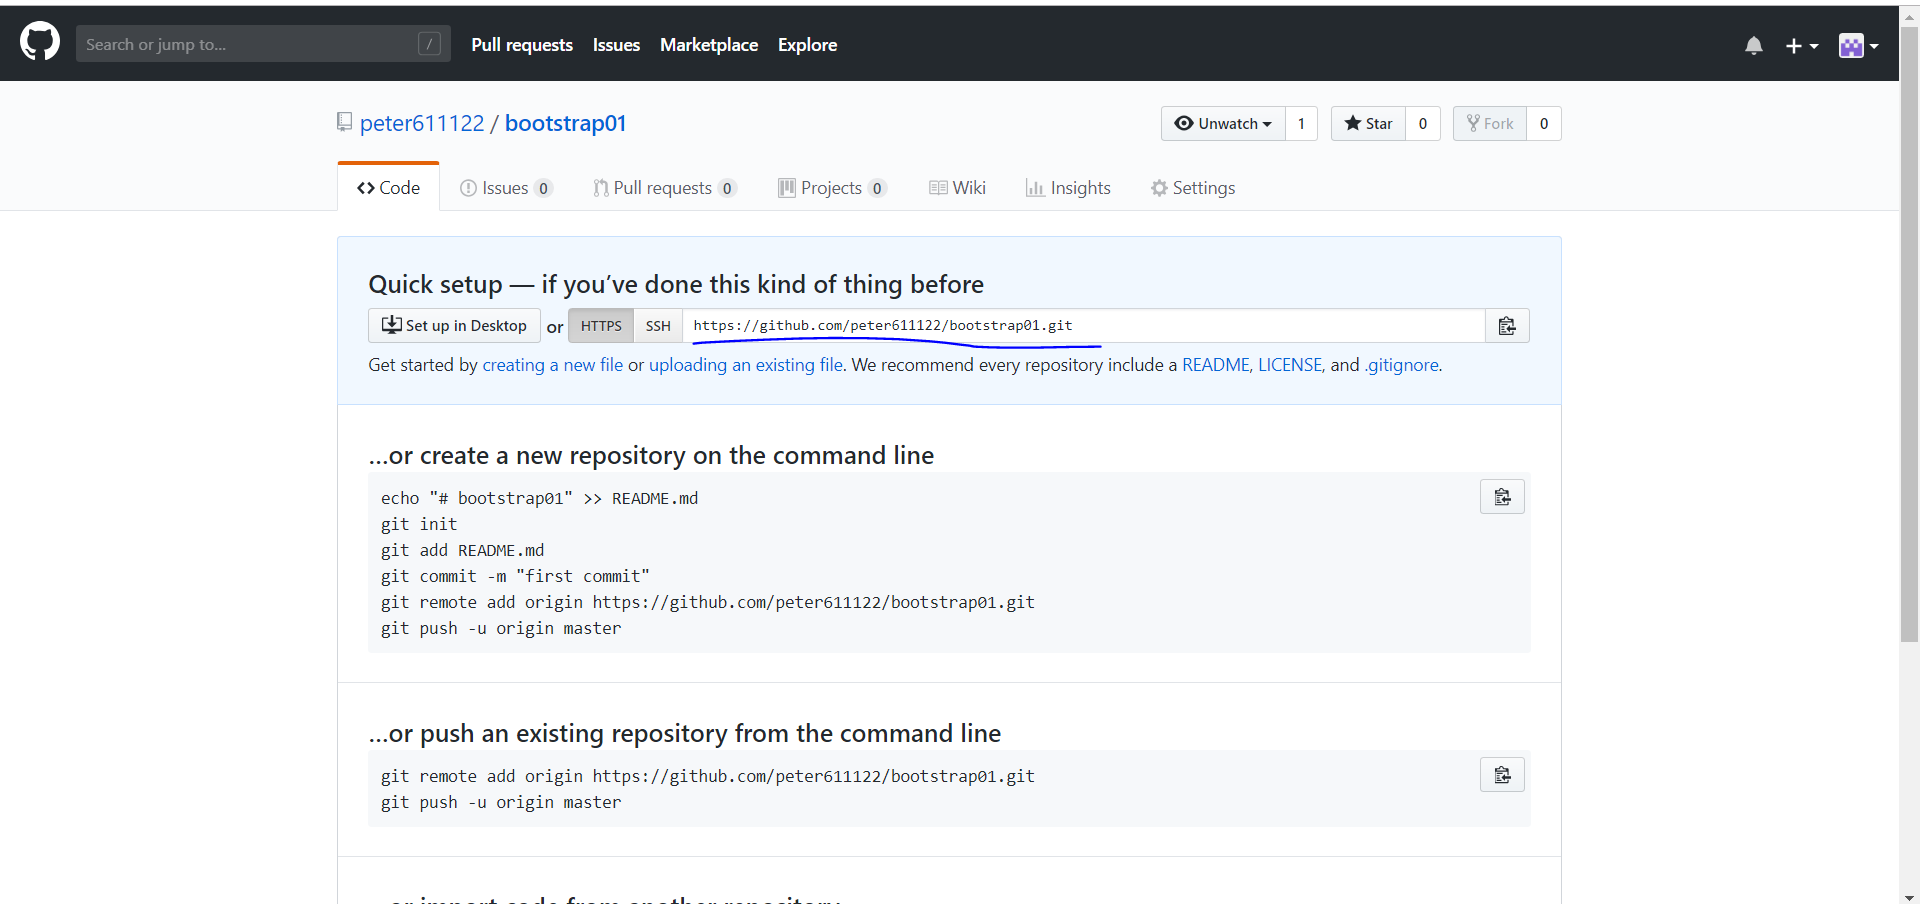Click the git add README.md line
This screenshot has width=1920, height=904.
[463, 550]
